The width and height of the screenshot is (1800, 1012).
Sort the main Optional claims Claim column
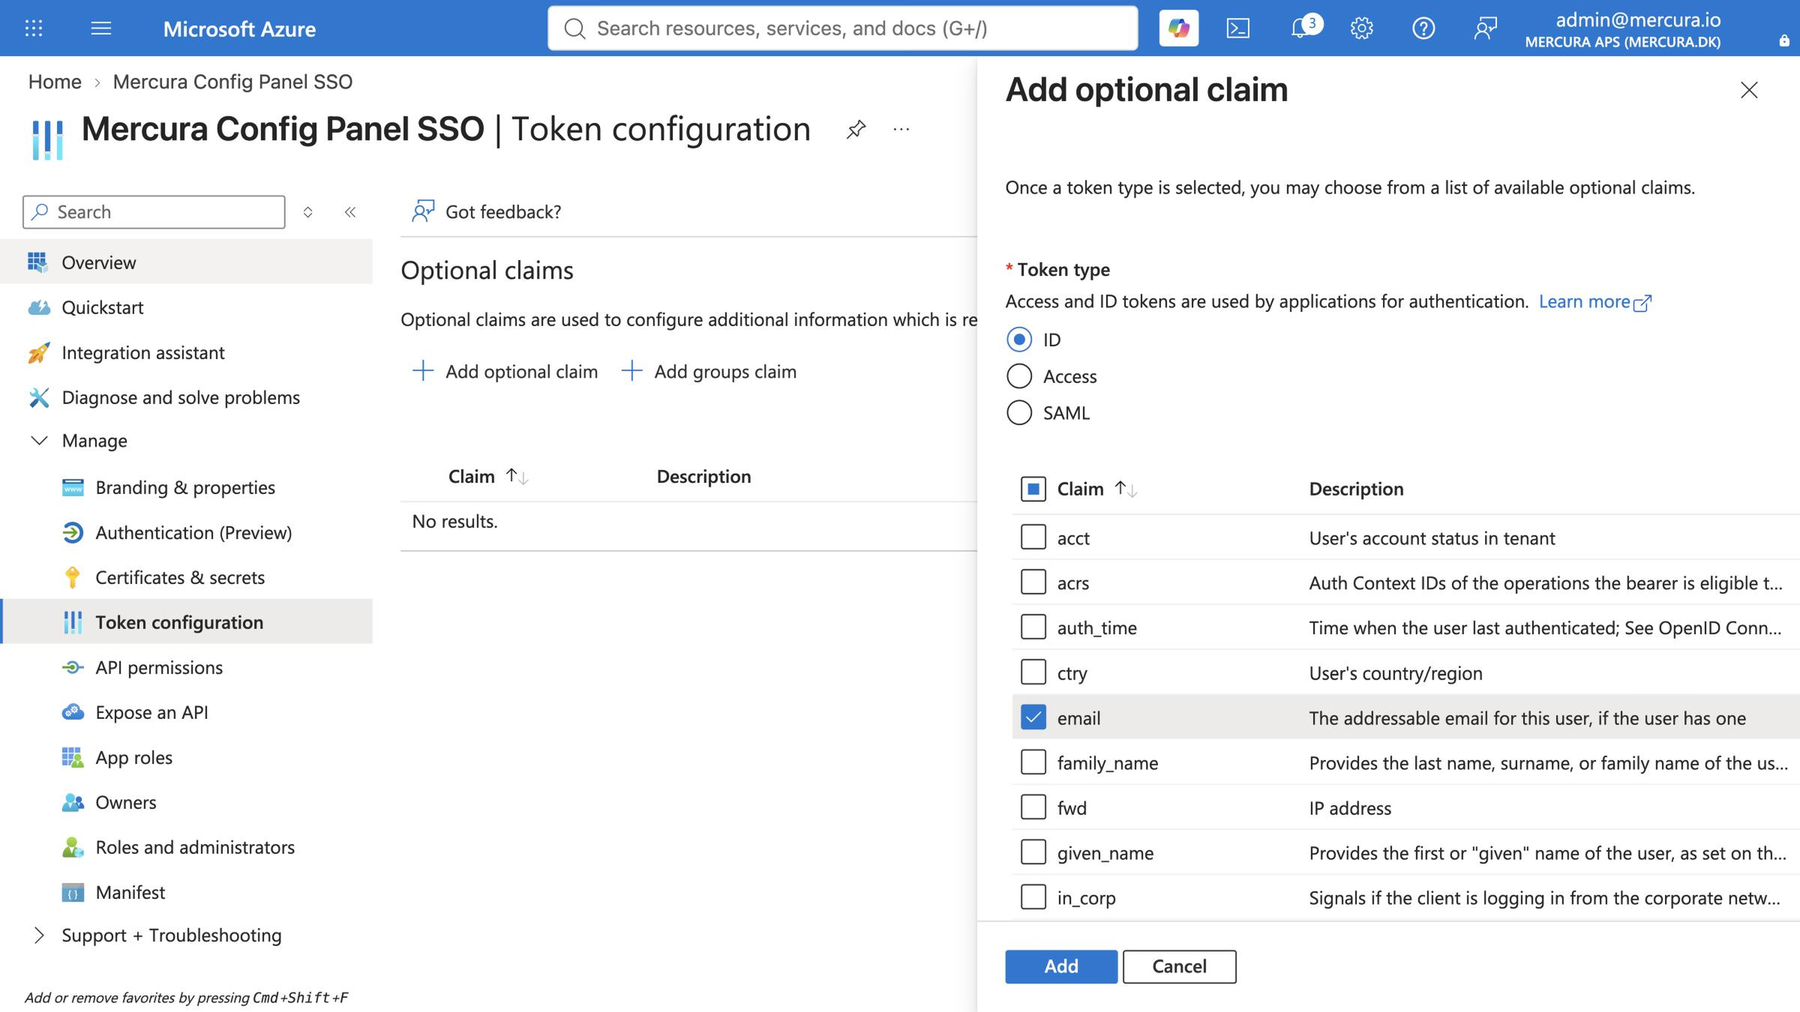[x=517, y=476]
